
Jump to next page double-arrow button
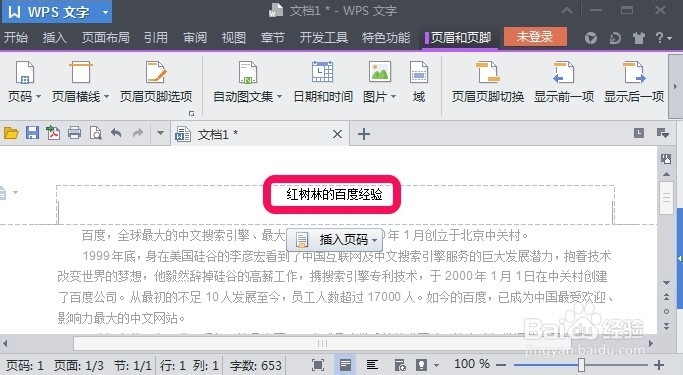[x=666, y=326]
